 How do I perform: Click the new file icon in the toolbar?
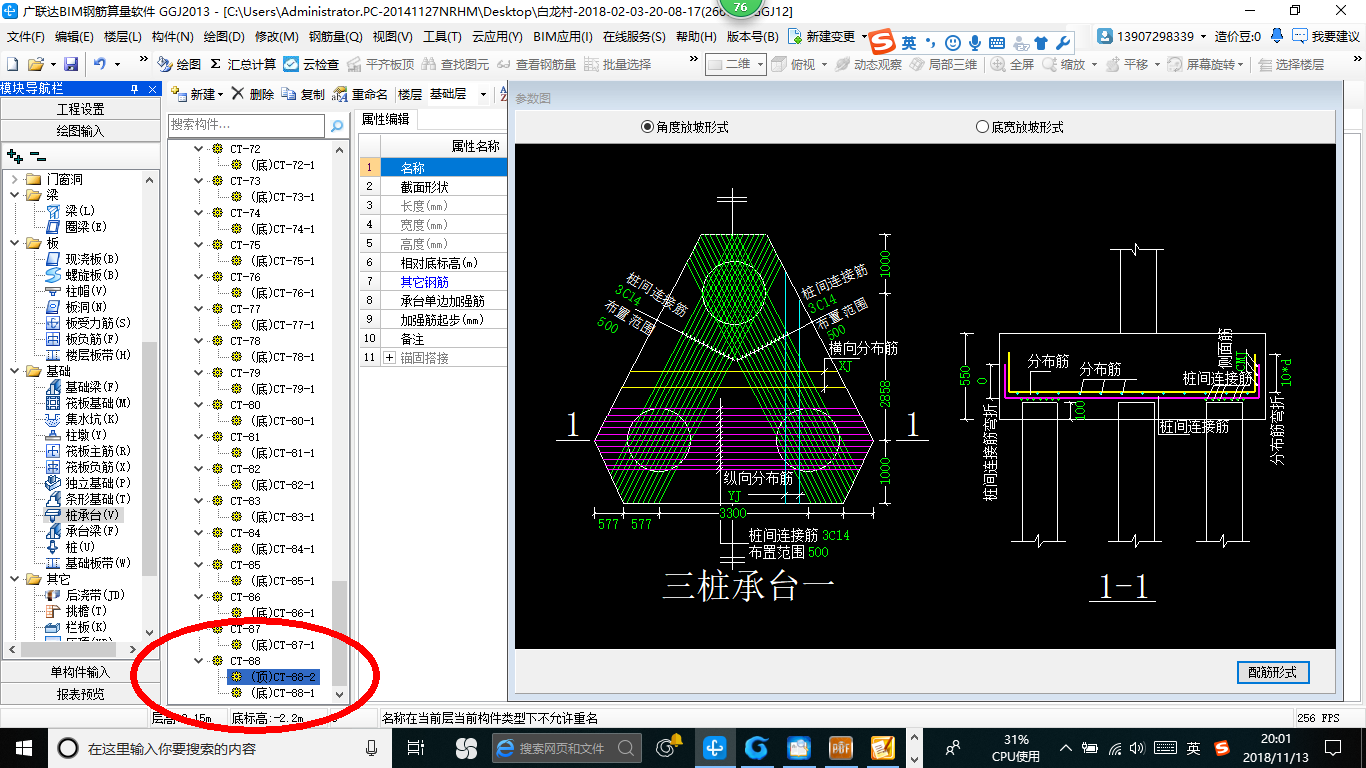click(11, 64)
